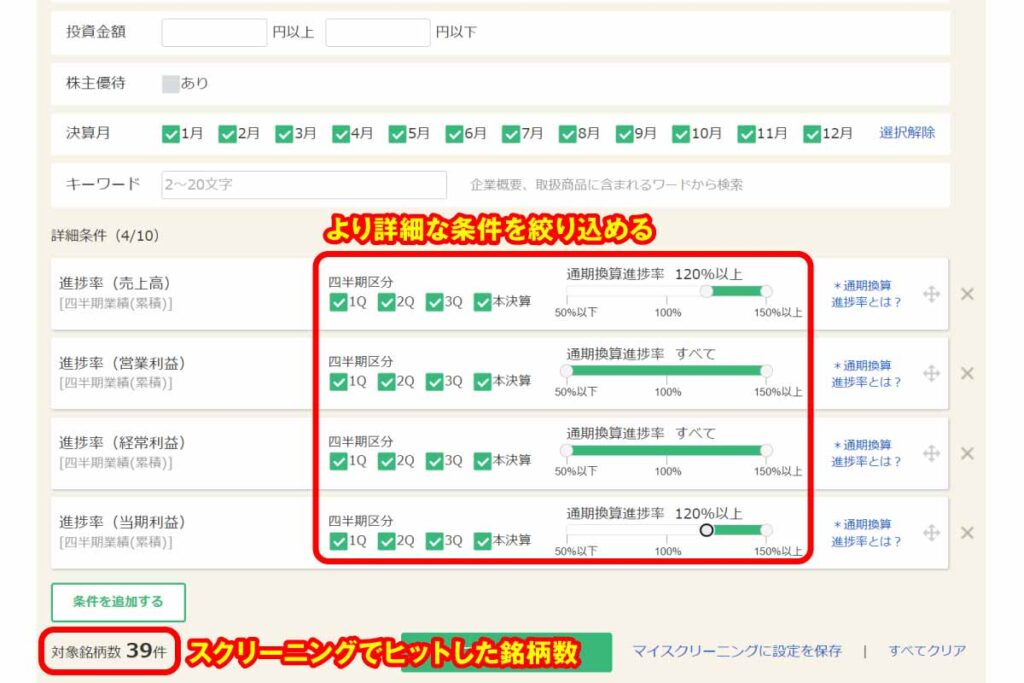Click the 営業利益 progress slider's left handle

[x=567, y=371]
